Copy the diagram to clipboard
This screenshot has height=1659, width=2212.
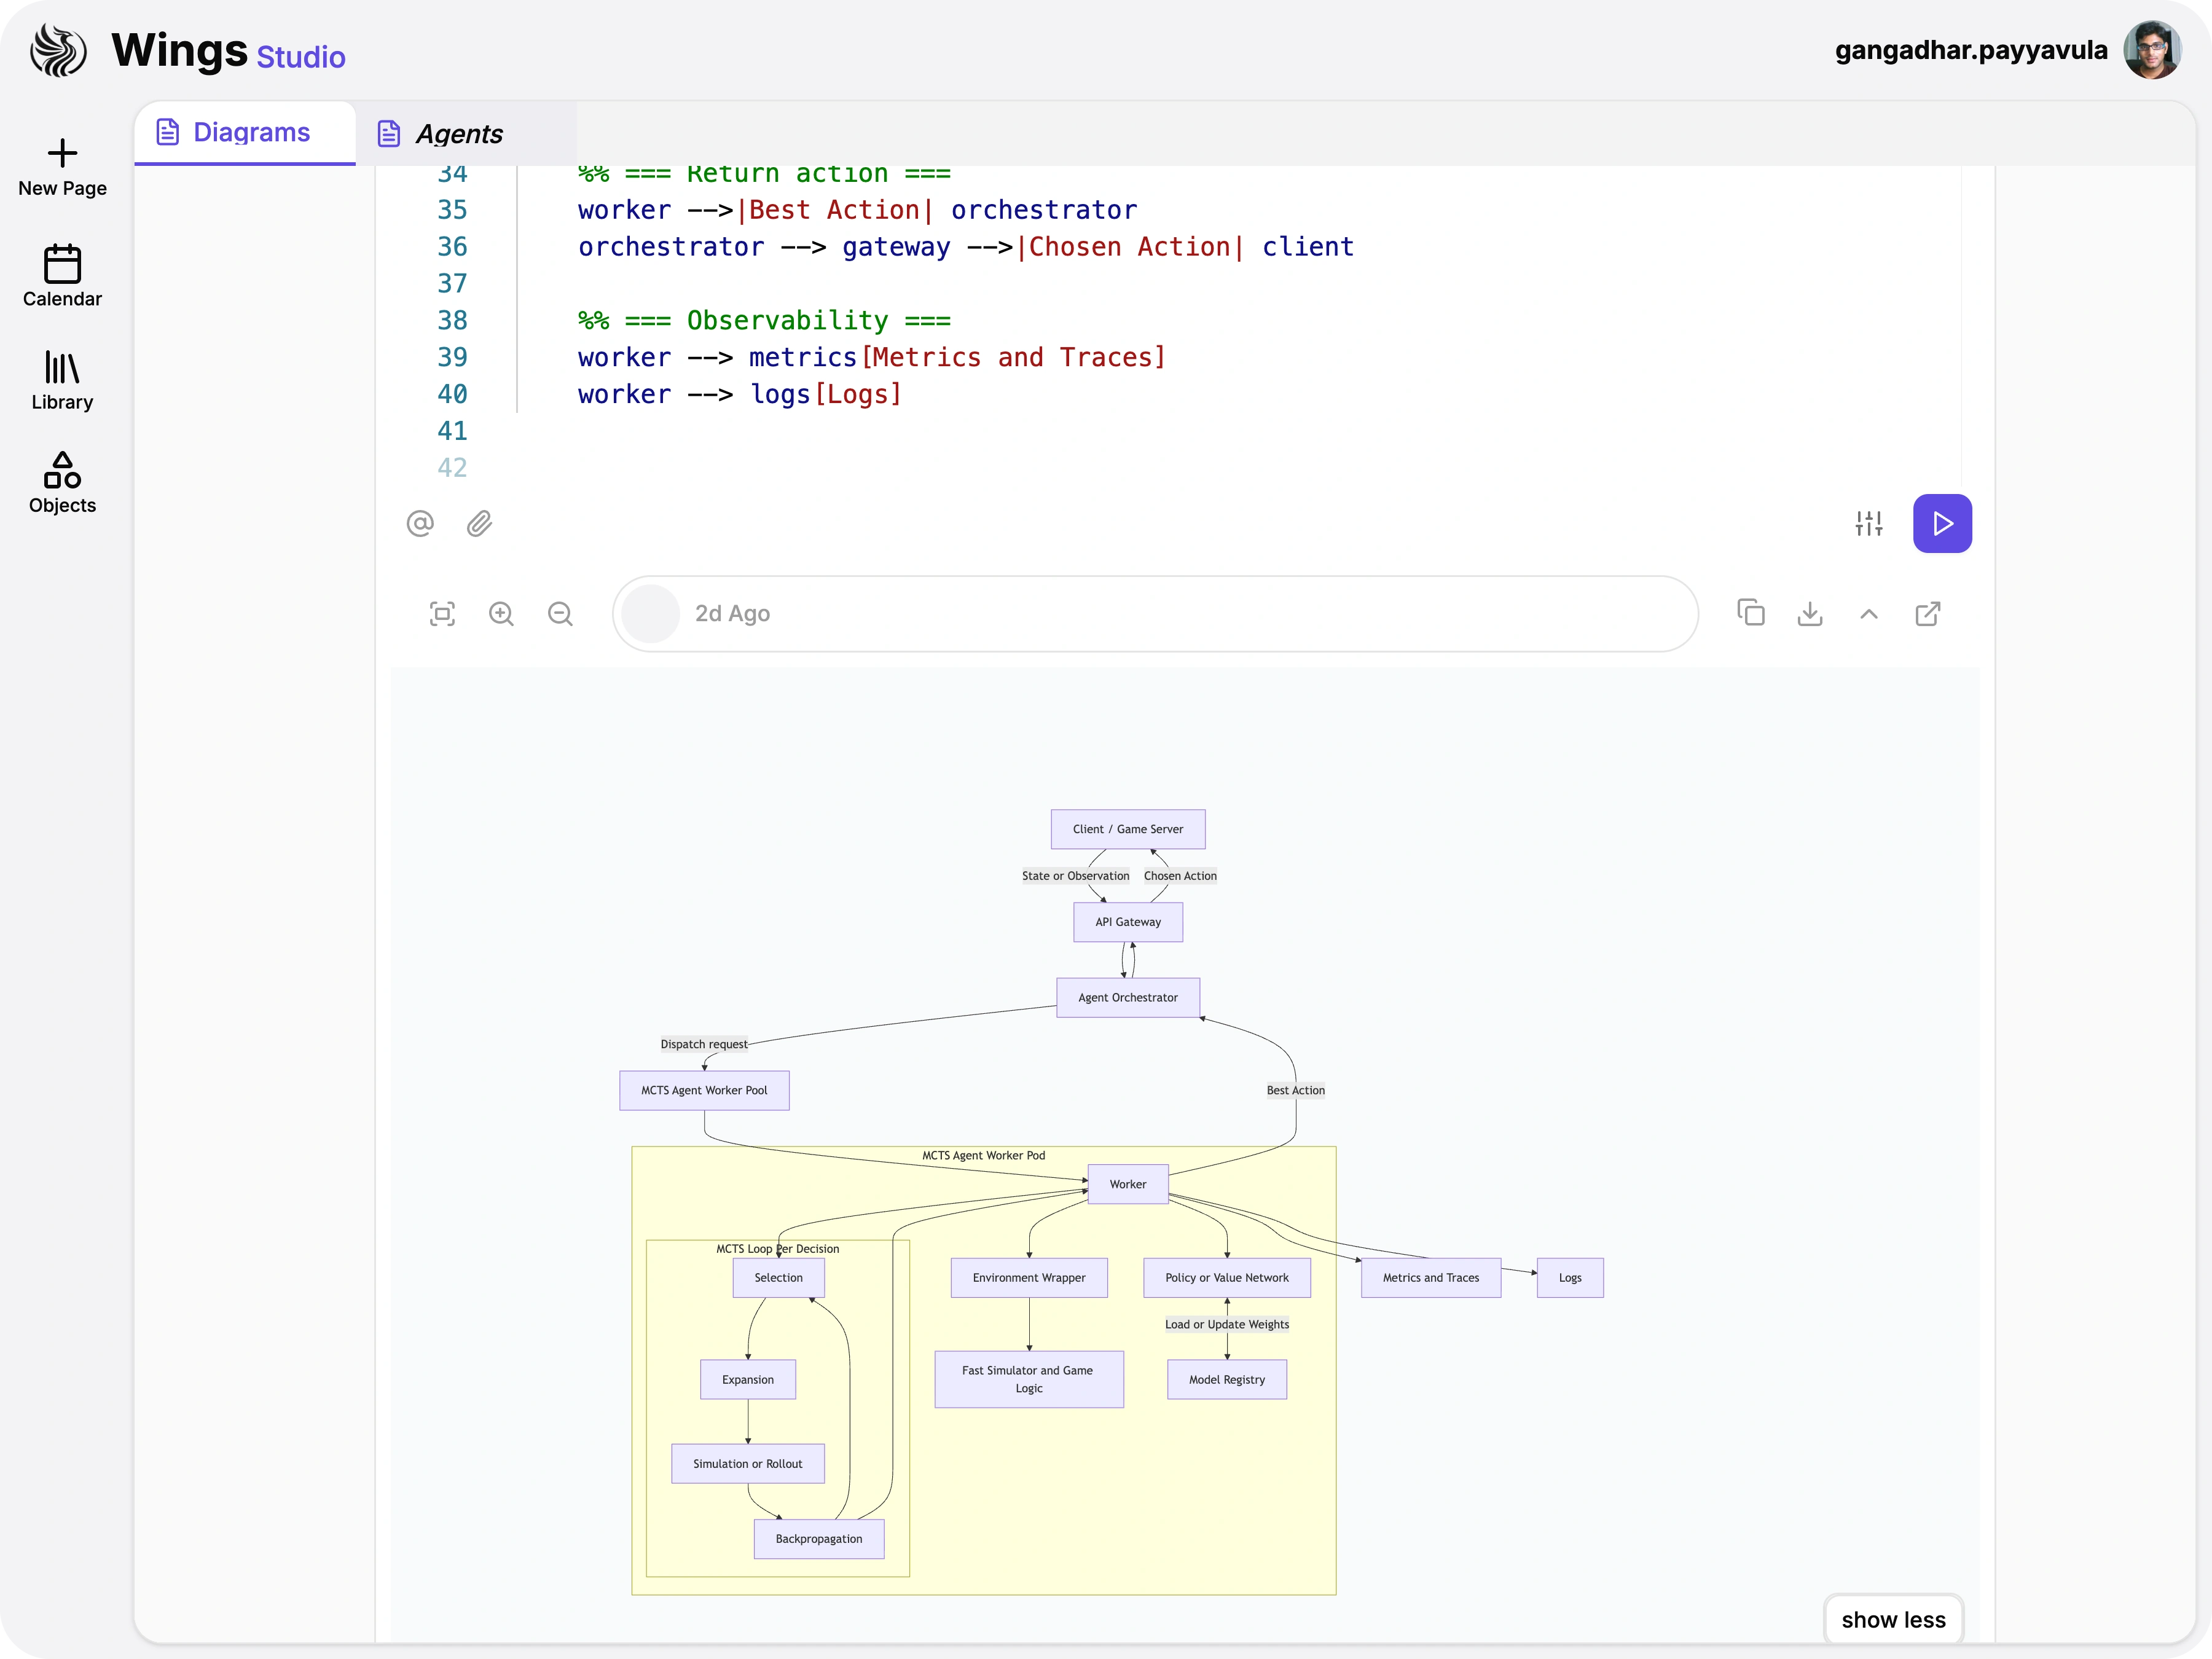click(1751, 613)
